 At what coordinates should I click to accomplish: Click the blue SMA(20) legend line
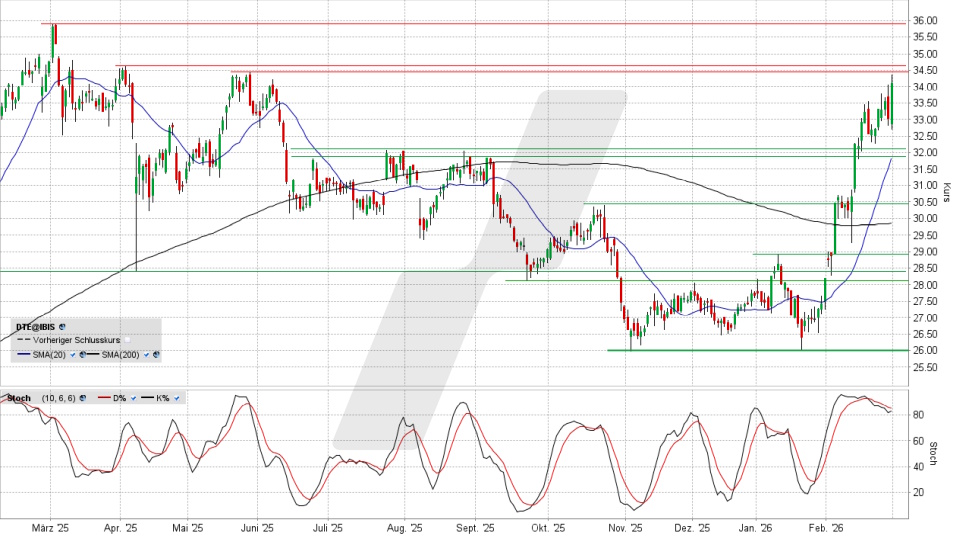24,355
